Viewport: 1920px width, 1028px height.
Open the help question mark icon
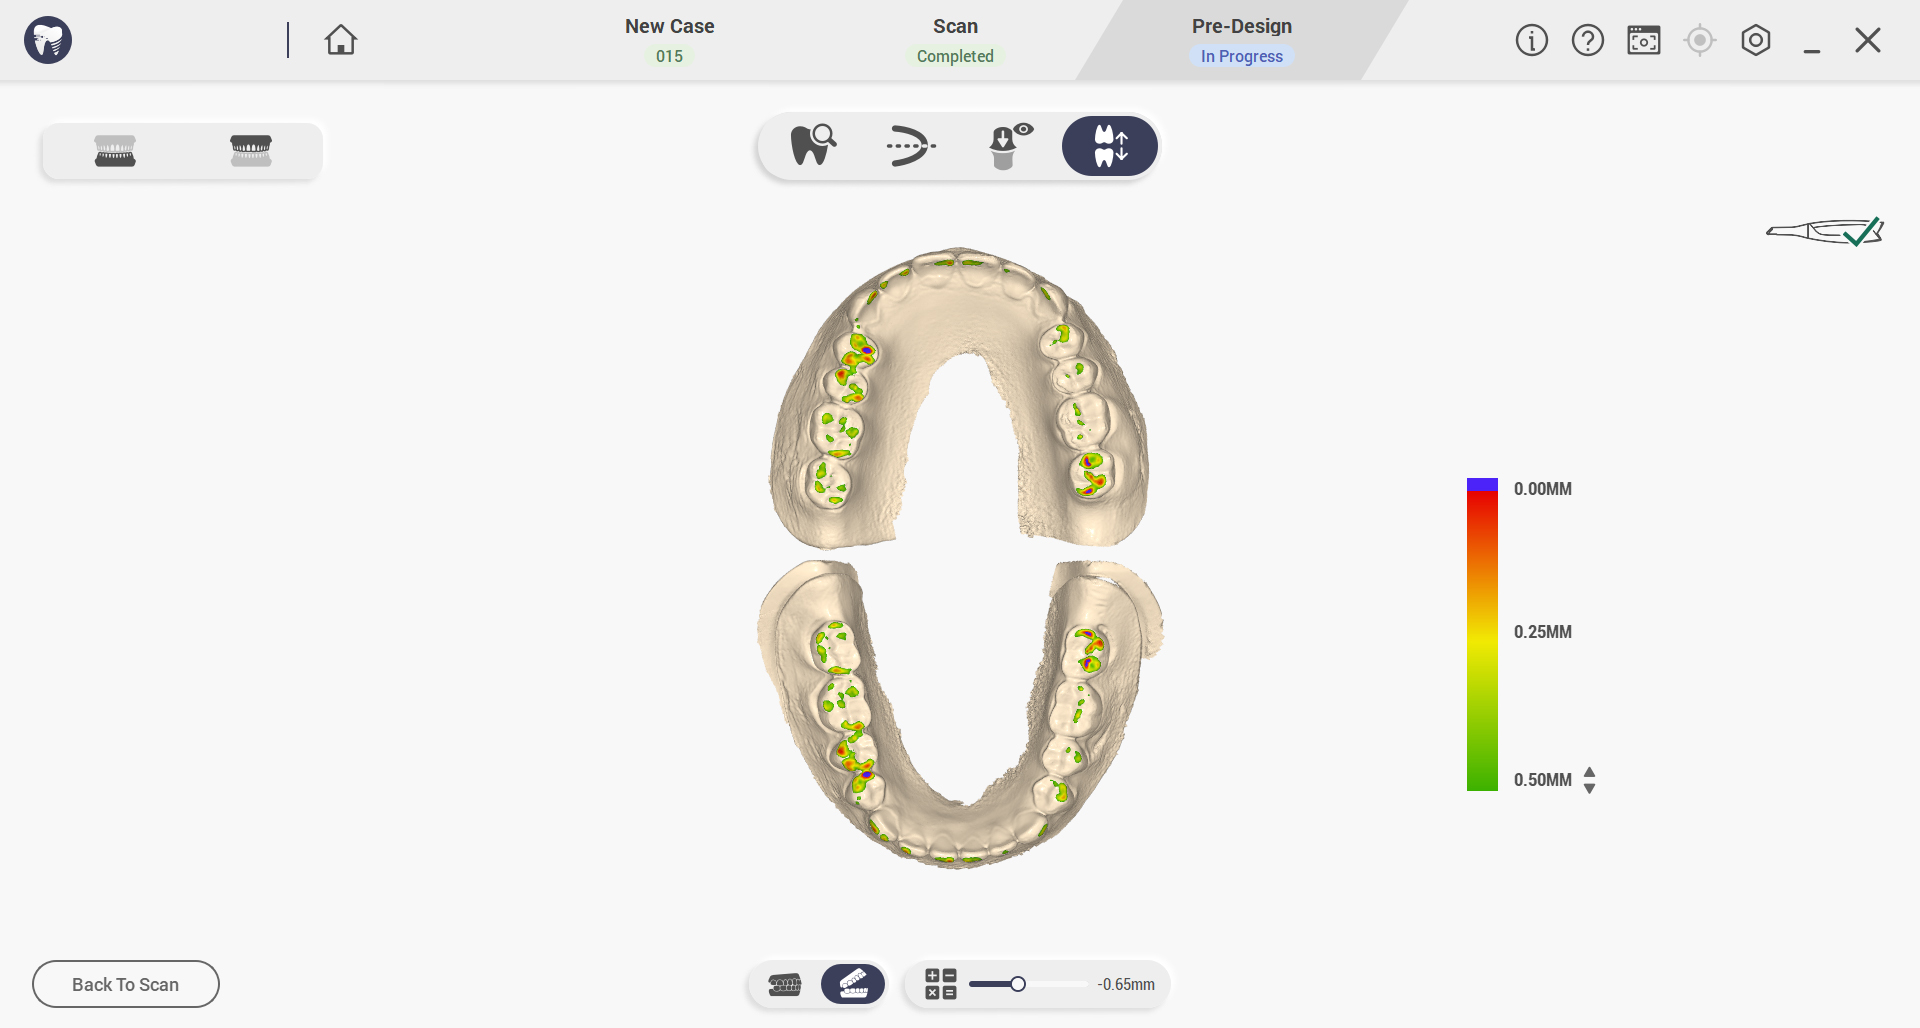pyautogui.click(x=1588, y=40)
